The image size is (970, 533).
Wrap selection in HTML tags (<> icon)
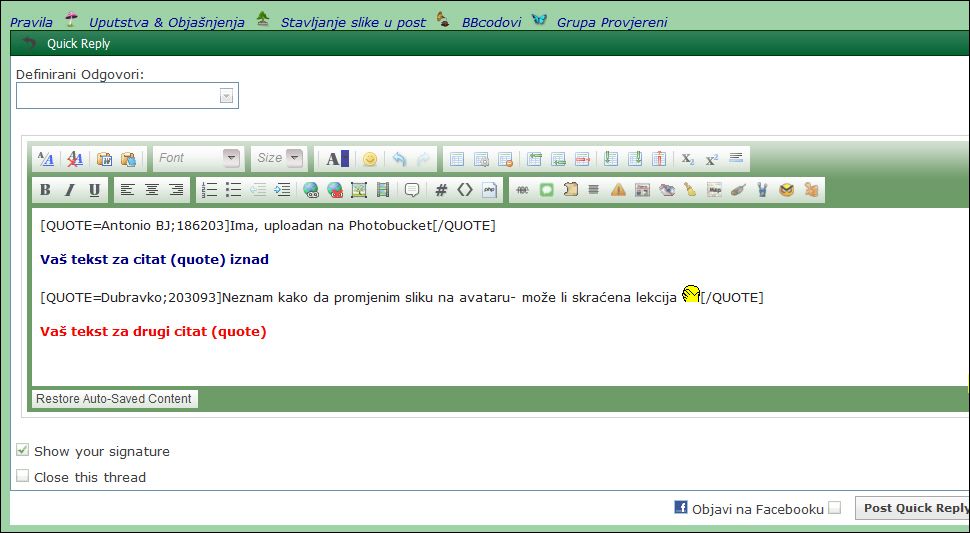click(x=465, y=190)
